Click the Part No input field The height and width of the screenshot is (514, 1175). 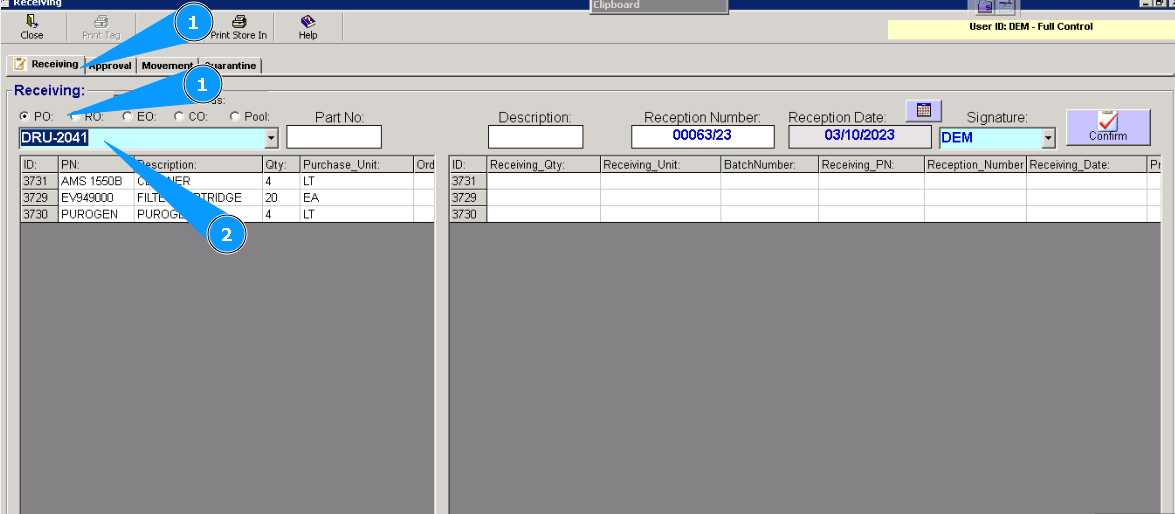[x=334, y=137]
